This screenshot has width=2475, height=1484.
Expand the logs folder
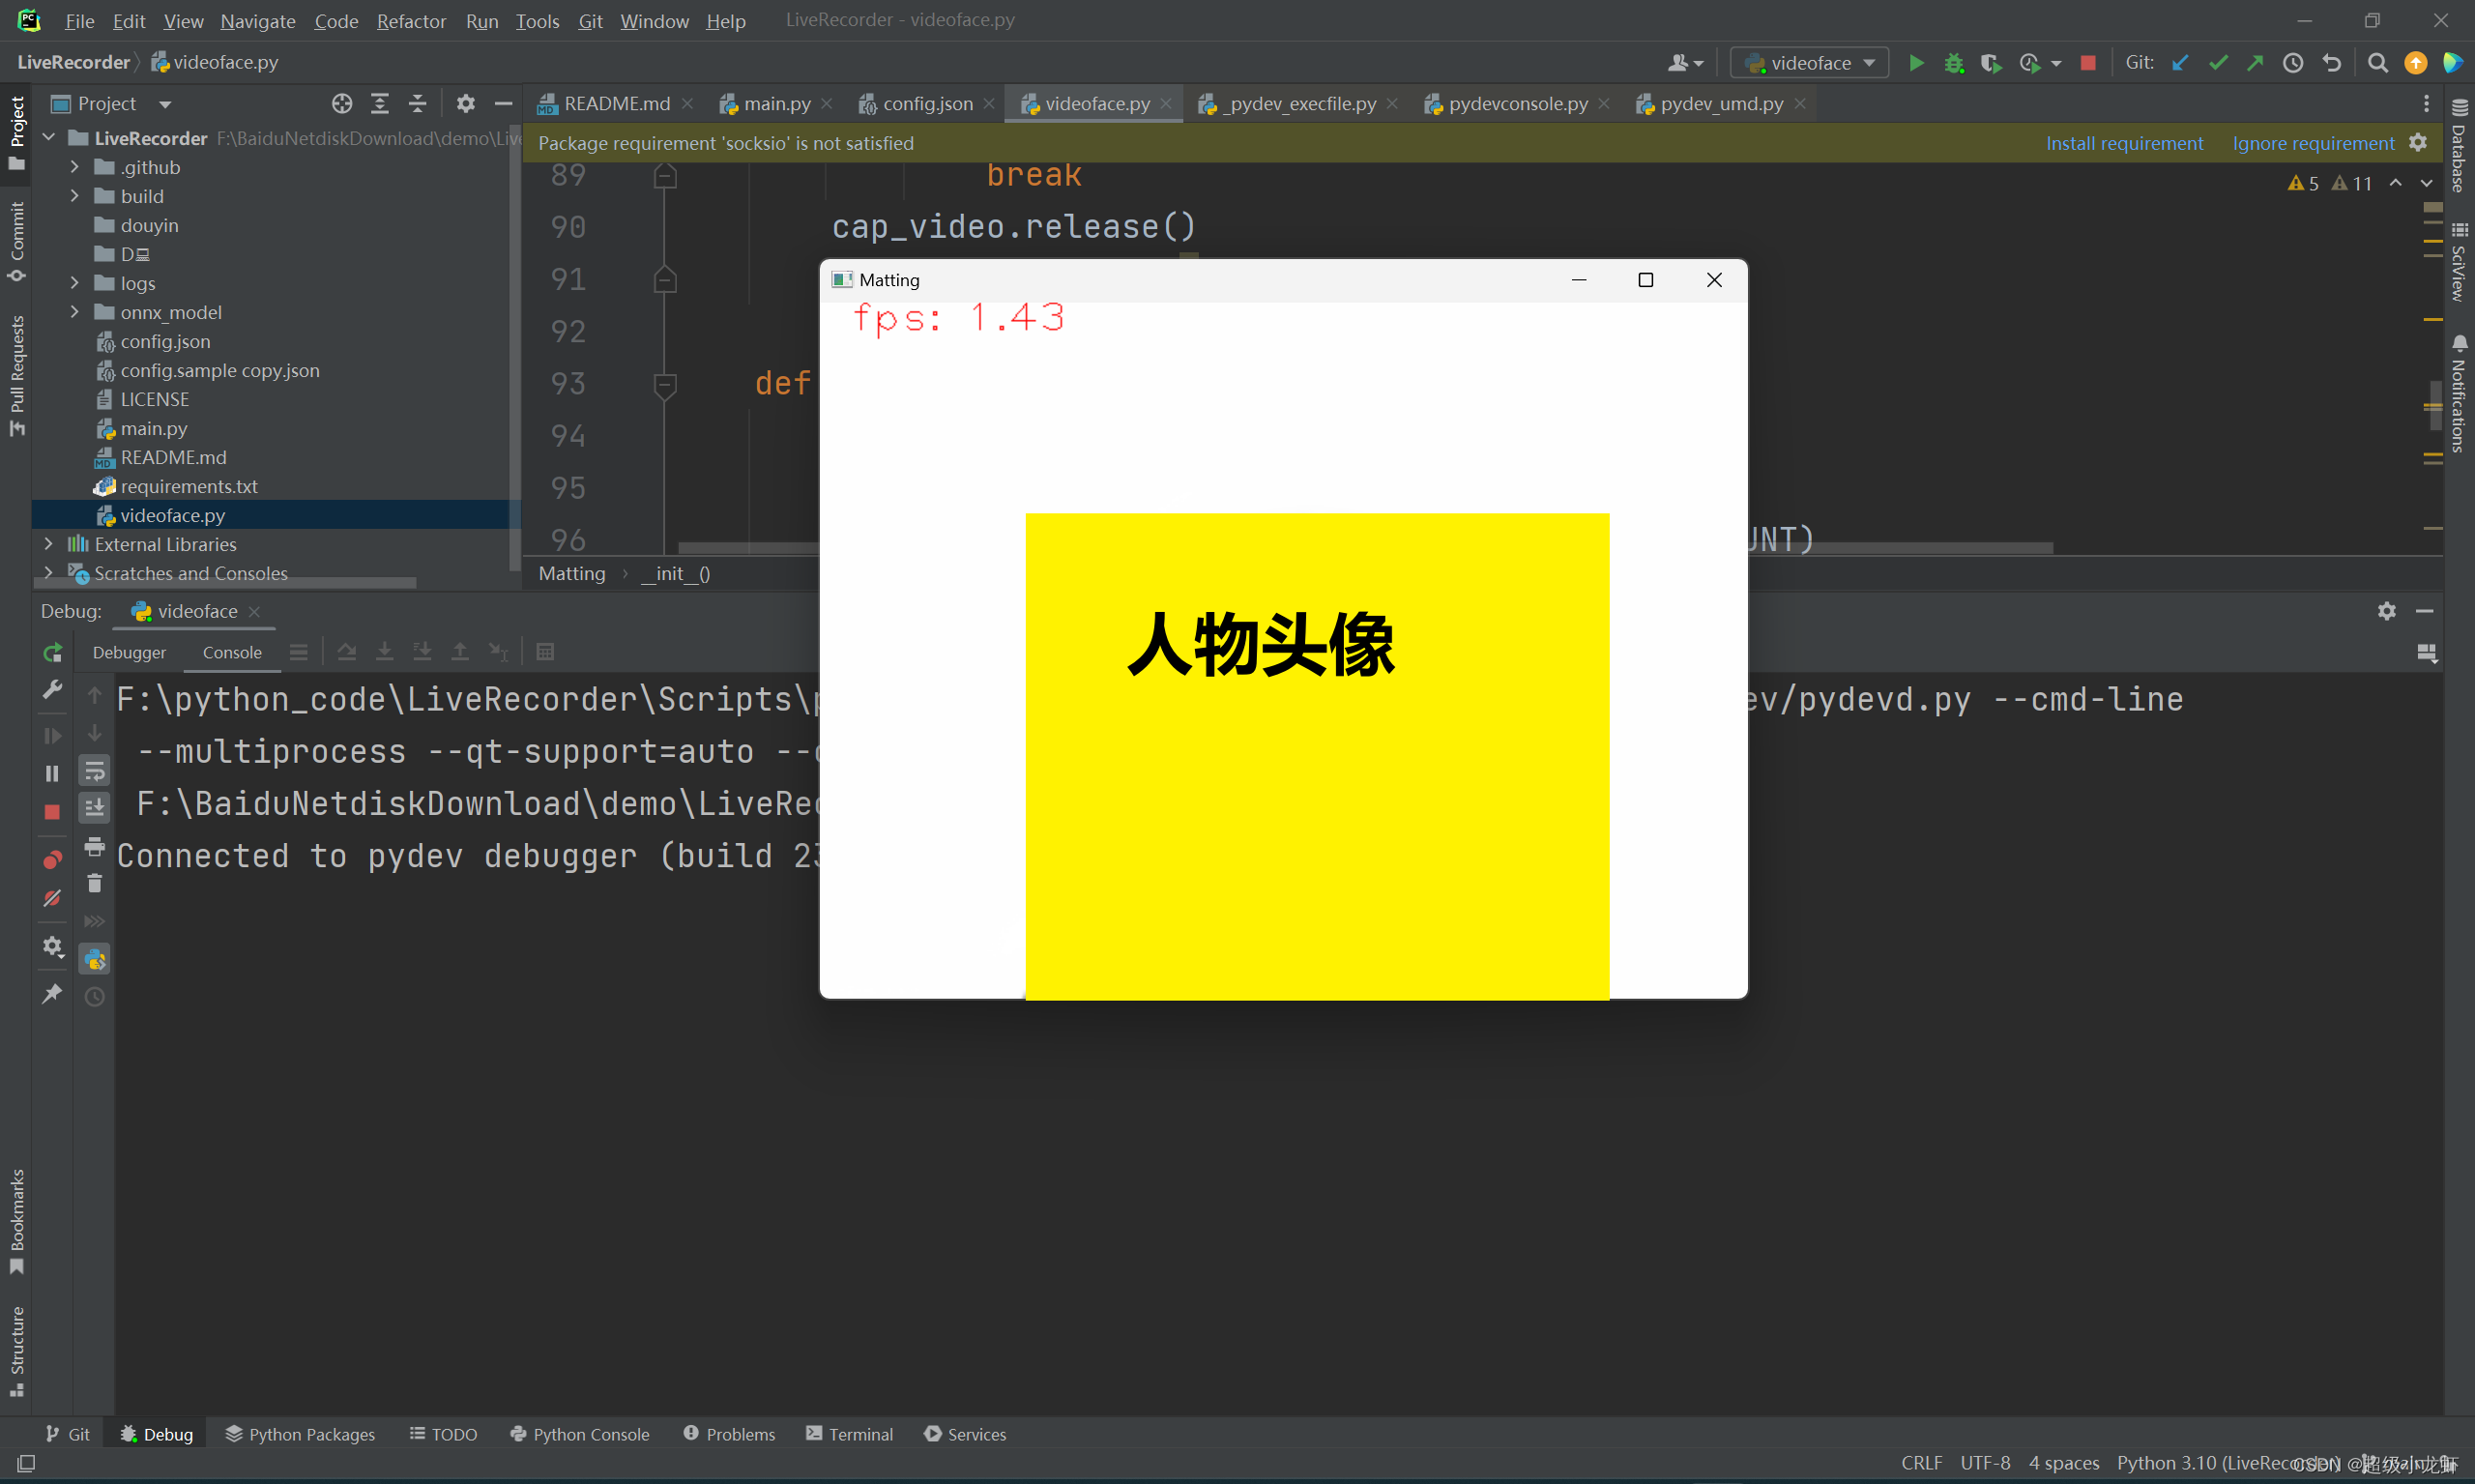(x=74, y=283)
